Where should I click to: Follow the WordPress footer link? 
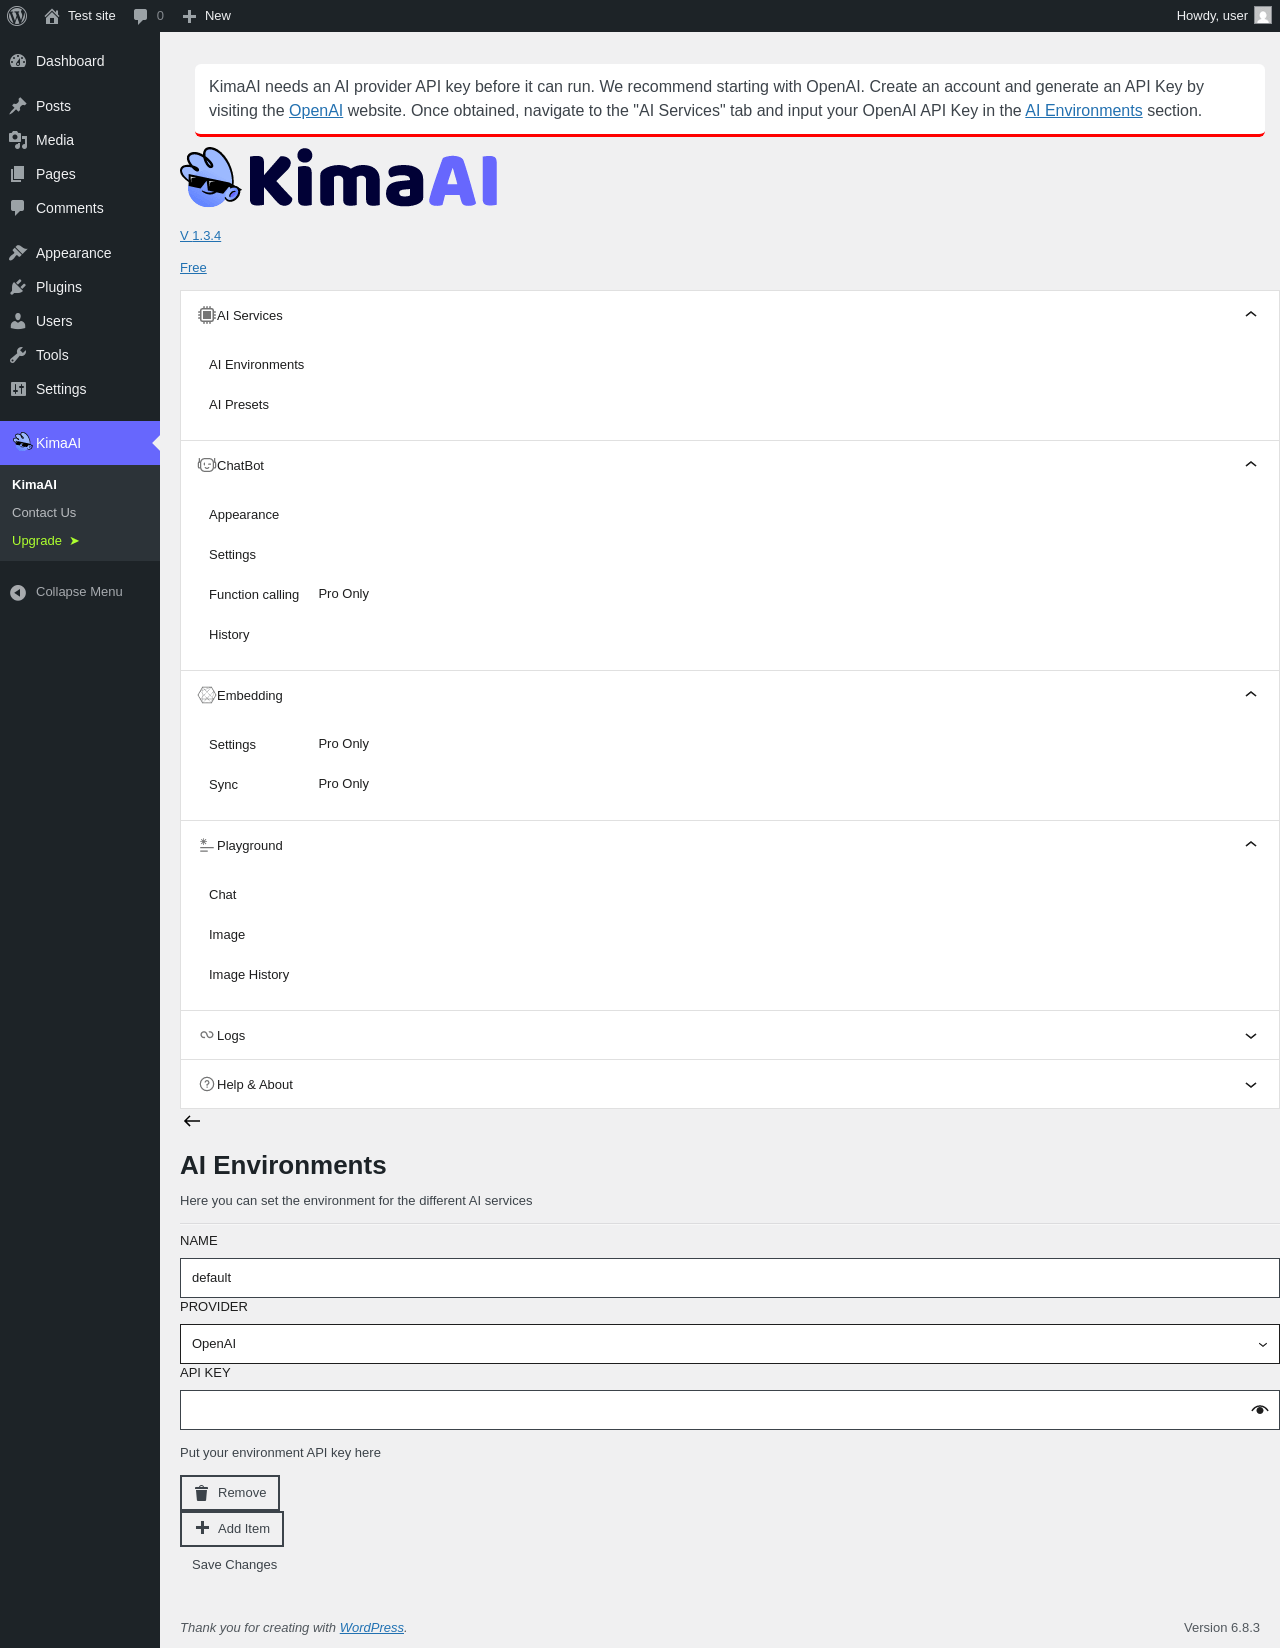(372, 1628)
